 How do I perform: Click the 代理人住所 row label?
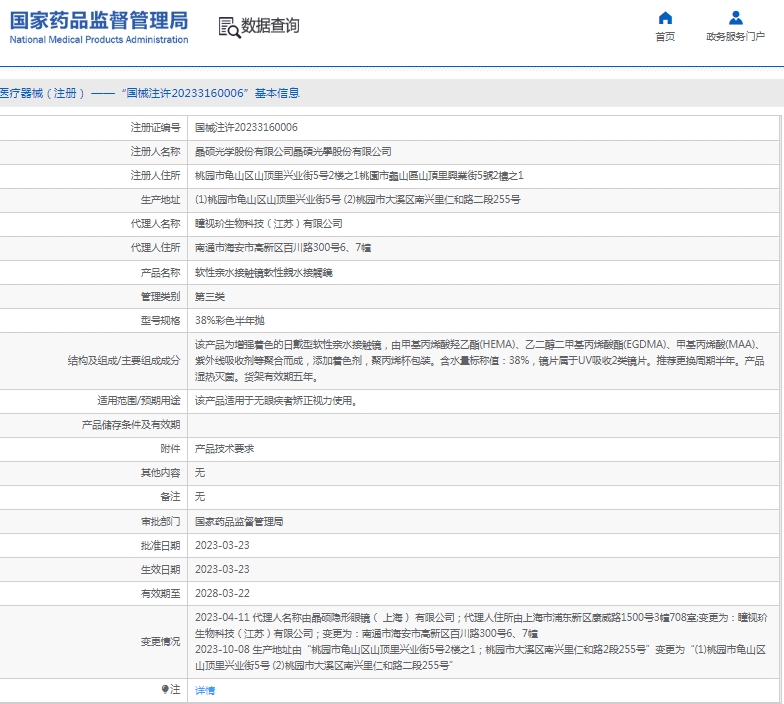click(x=156, y=248)
